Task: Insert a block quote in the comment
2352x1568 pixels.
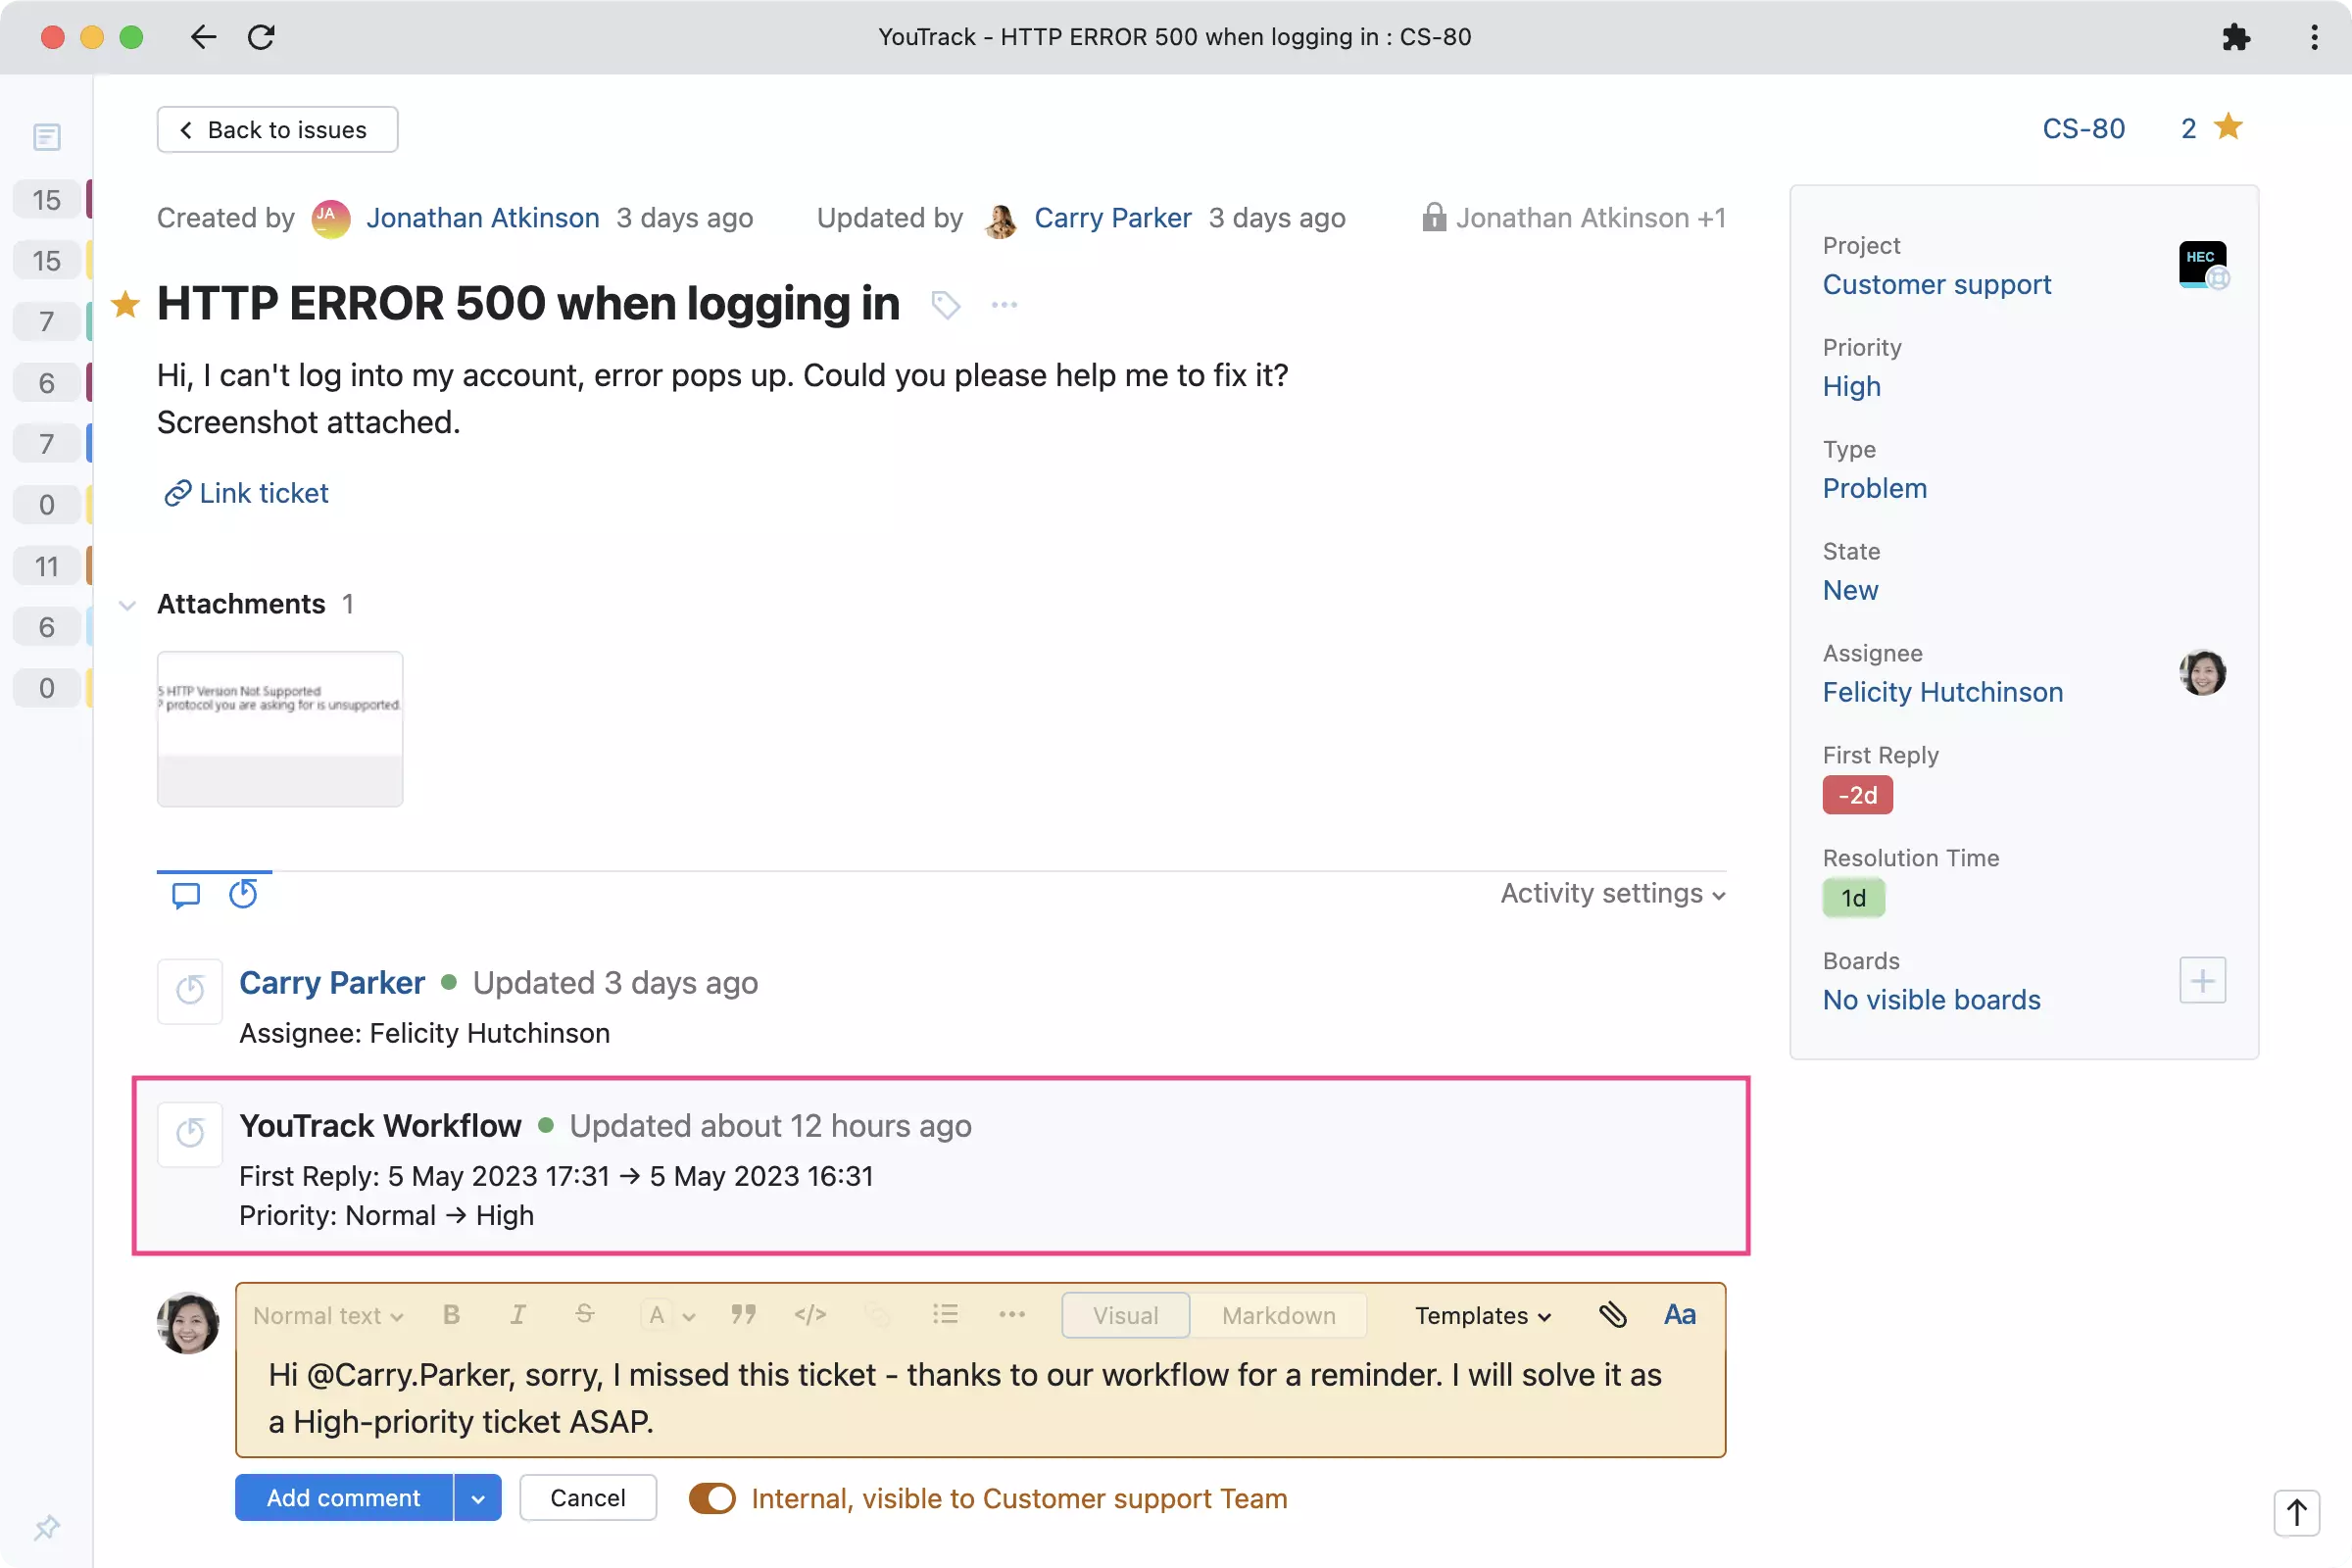Action: click(x=743, y=1314)
